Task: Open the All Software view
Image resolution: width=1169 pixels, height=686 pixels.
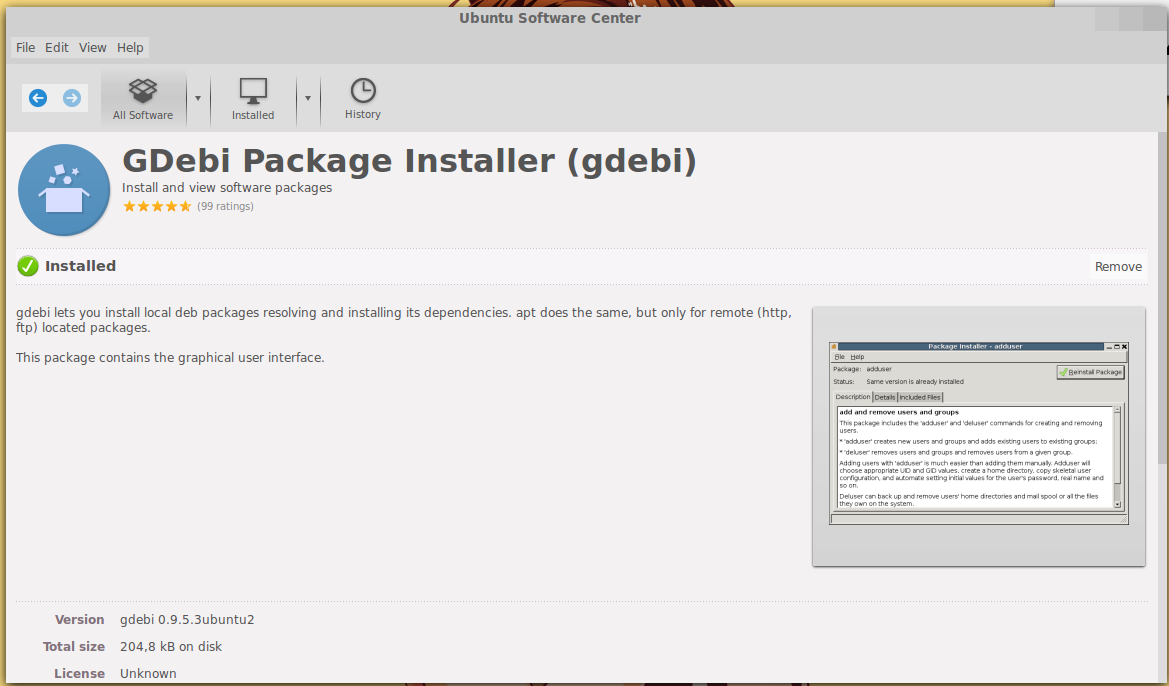Action: click(142, 98)
